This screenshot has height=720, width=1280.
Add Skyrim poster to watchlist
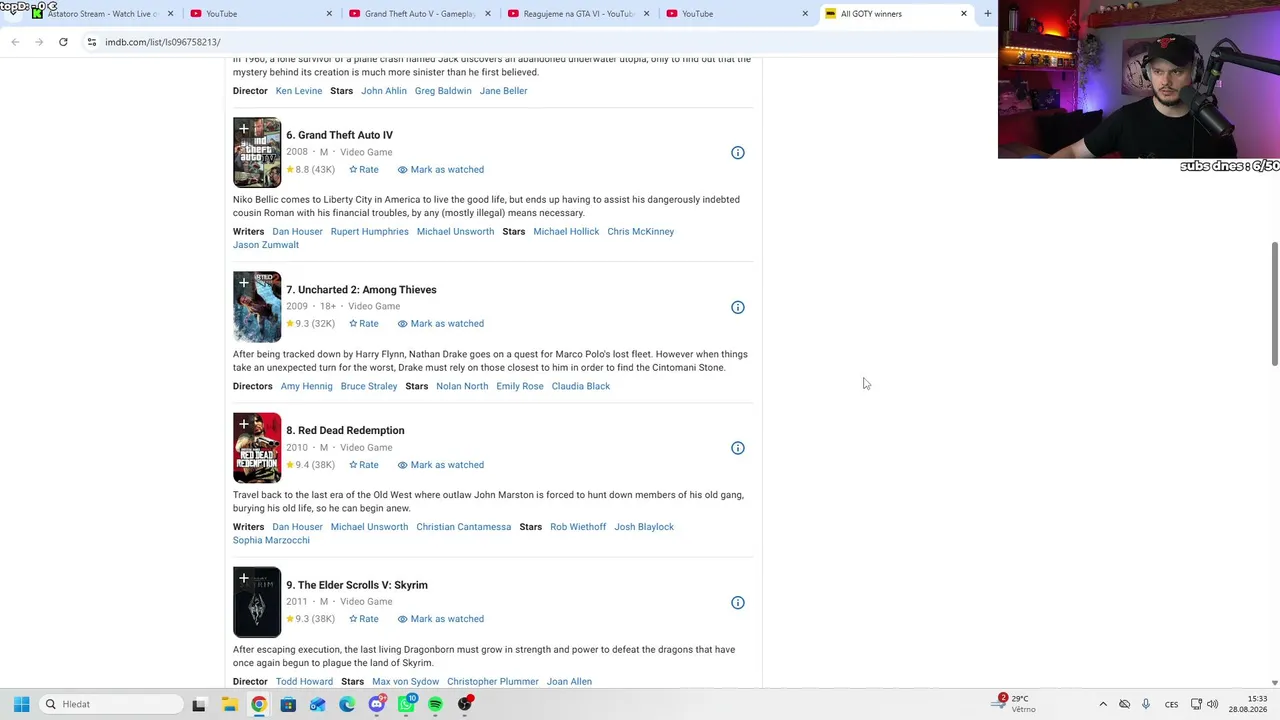point(243,578)
